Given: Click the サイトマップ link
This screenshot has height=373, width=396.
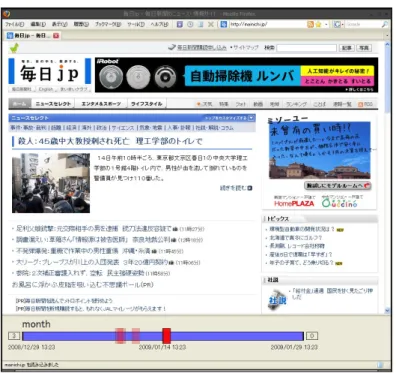Looking at the screenshot, I should click(x=245, y=48).
